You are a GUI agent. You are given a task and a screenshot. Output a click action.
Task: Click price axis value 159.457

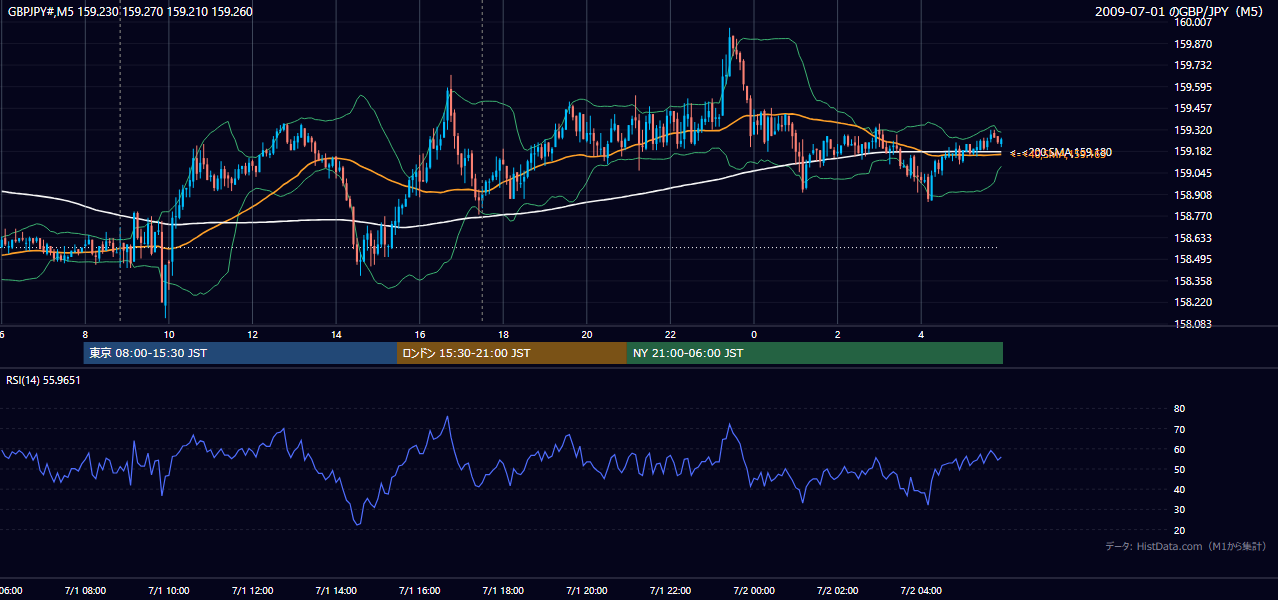tap(1193, 108)
